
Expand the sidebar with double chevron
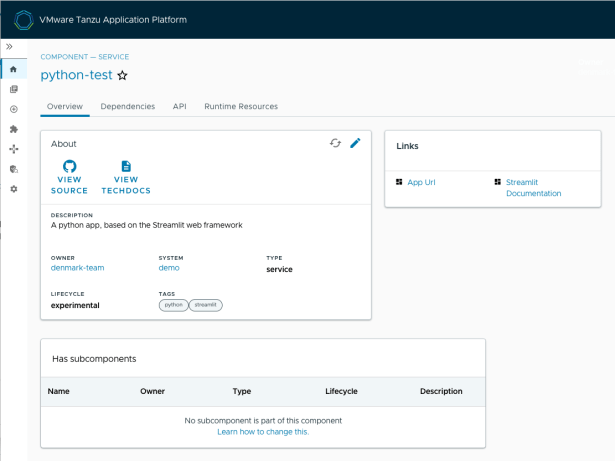pos(9,47)
